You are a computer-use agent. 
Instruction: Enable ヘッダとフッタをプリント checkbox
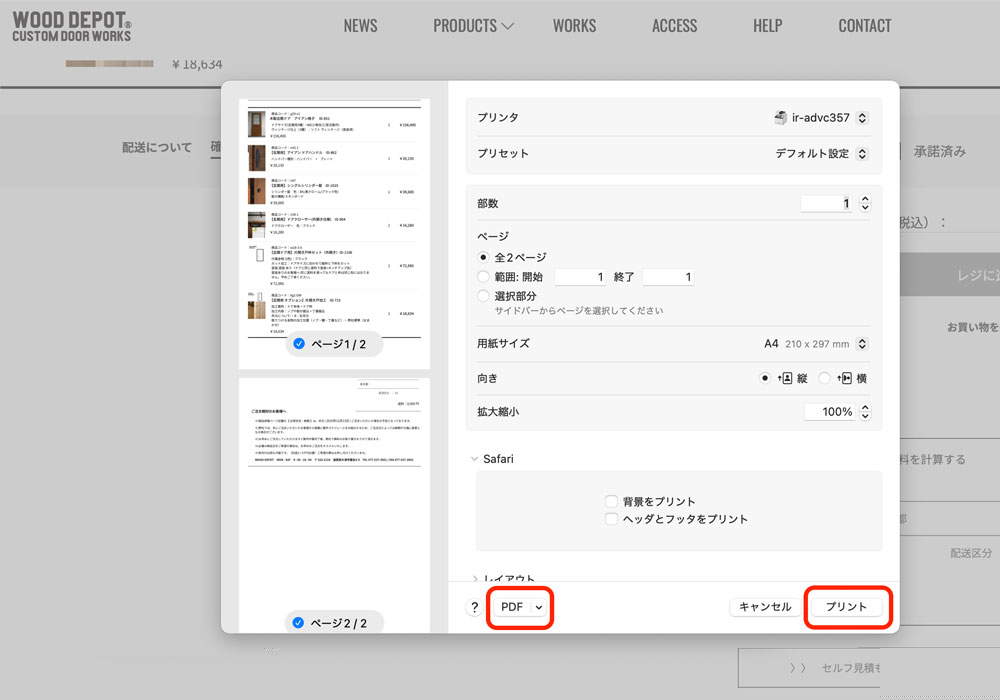coord(611,519)
